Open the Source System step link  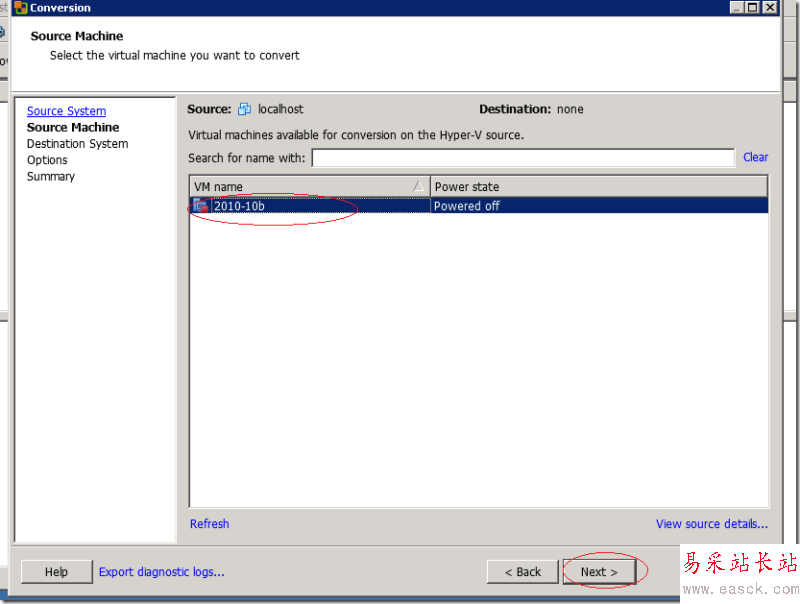pos(66,111)
